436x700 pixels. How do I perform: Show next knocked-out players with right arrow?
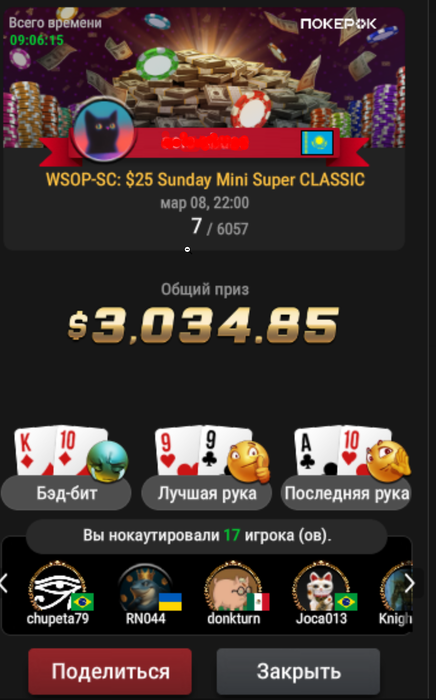(x=409, y=583)
